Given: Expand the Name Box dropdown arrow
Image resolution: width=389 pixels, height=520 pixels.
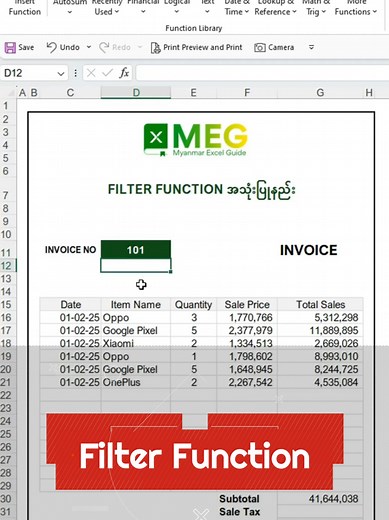Looking at the screenshot, I should click(61, 73).
